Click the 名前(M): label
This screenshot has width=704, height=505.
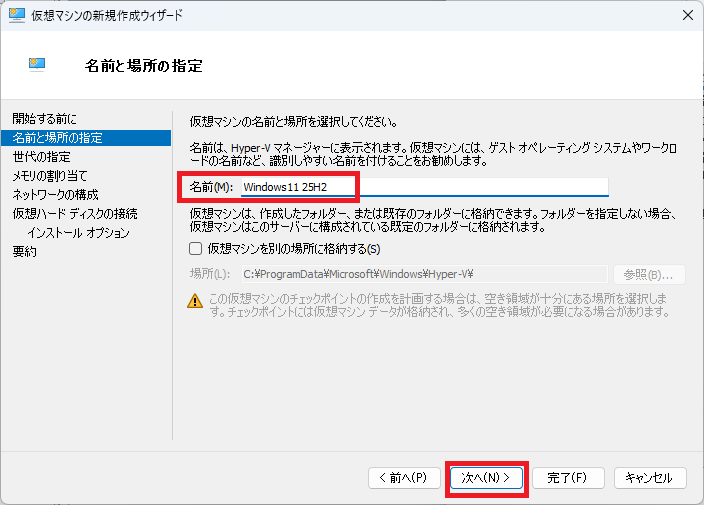211,187
